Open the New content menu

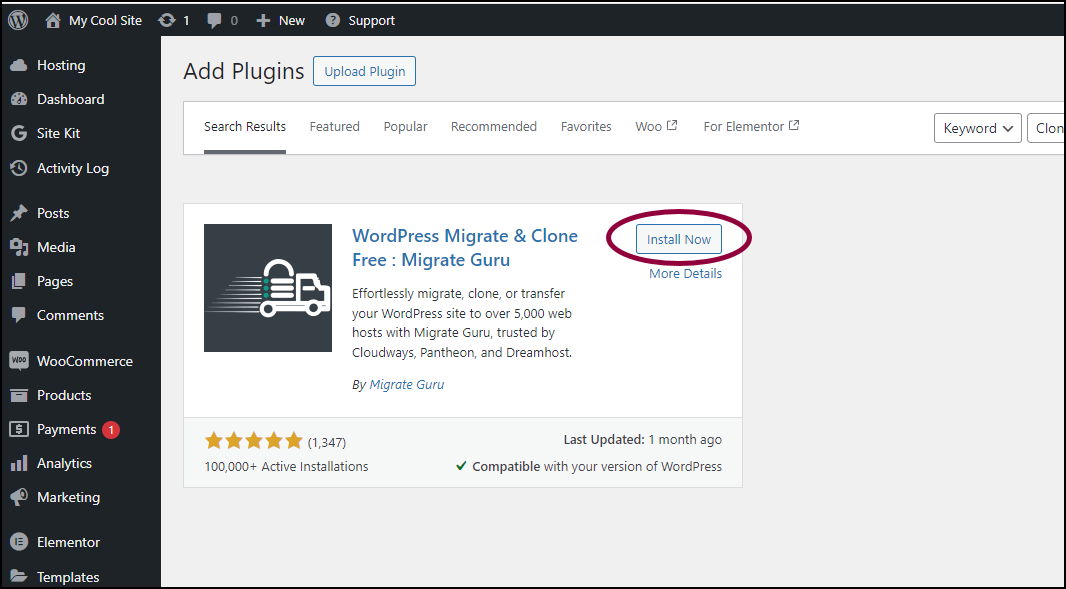click(x=281, y=20)
